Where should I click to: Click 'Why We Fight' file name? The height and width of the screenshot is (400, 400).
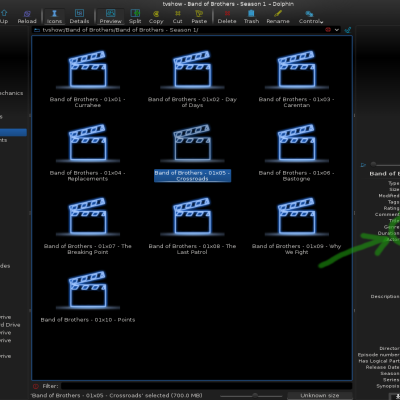coord(297,249)
